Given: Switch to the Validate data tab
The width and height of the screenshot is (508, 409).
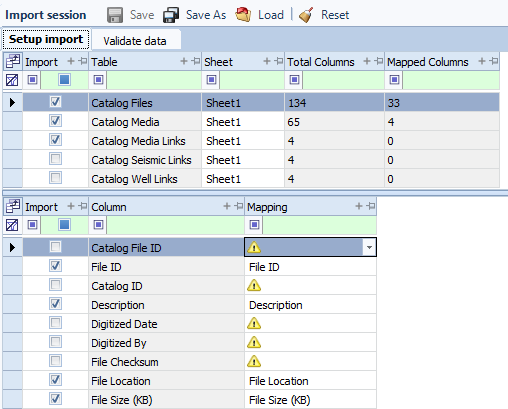Looking at the screenshot, I should click(x=135, y=41).
